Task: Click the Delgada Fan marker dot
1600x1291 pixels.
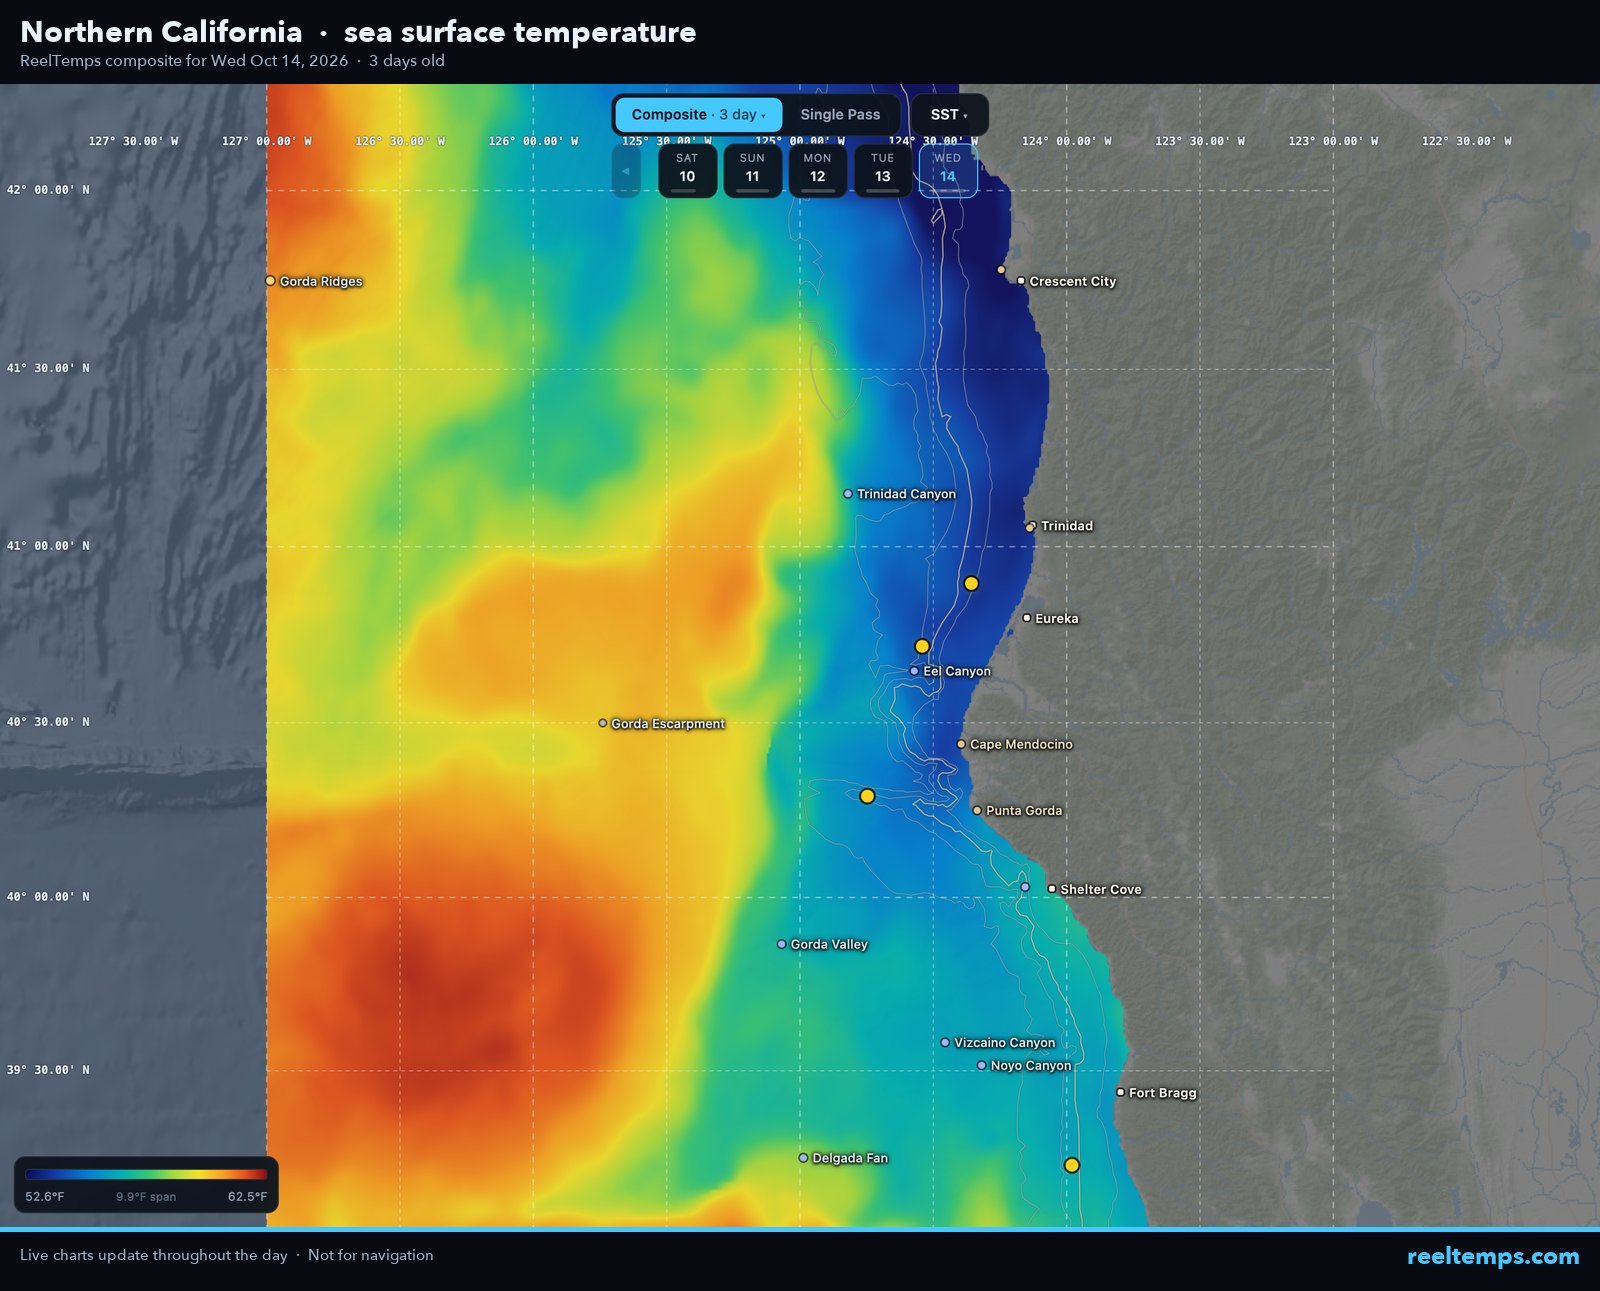Action: pyautogui.click(x=803, y=1158)
